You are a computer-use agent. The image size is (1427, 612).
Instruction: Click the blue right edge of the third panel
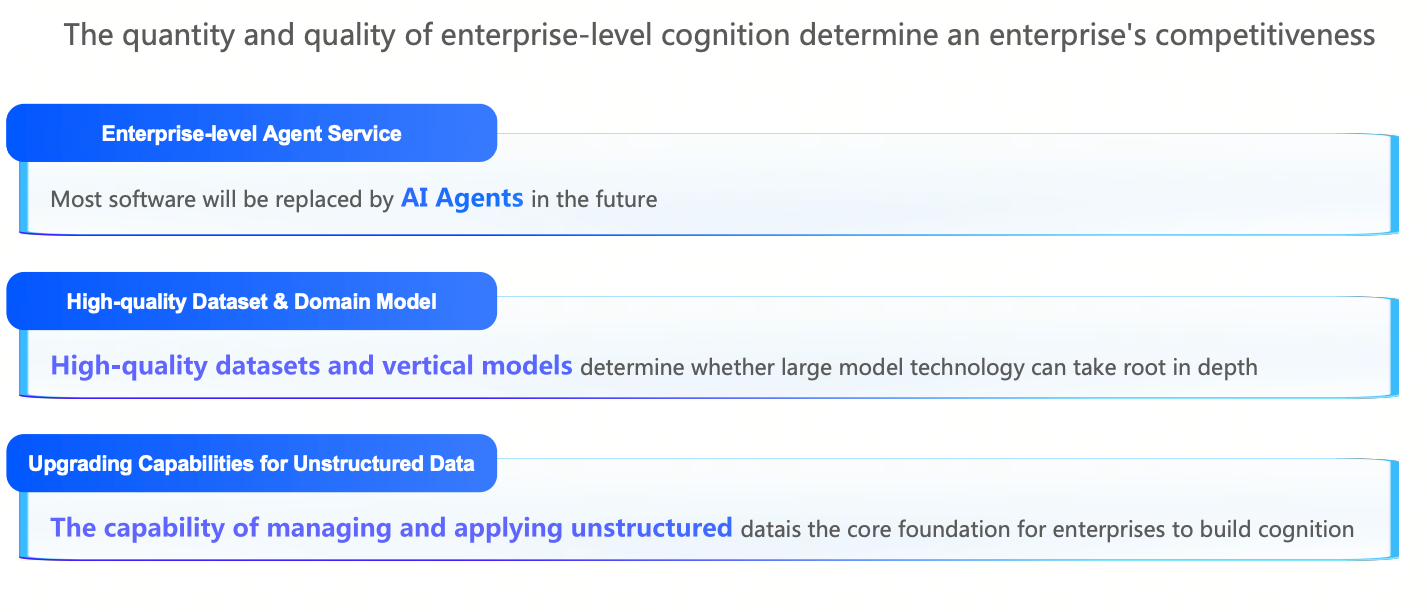pyautogui.click(x=1394, y=510)
